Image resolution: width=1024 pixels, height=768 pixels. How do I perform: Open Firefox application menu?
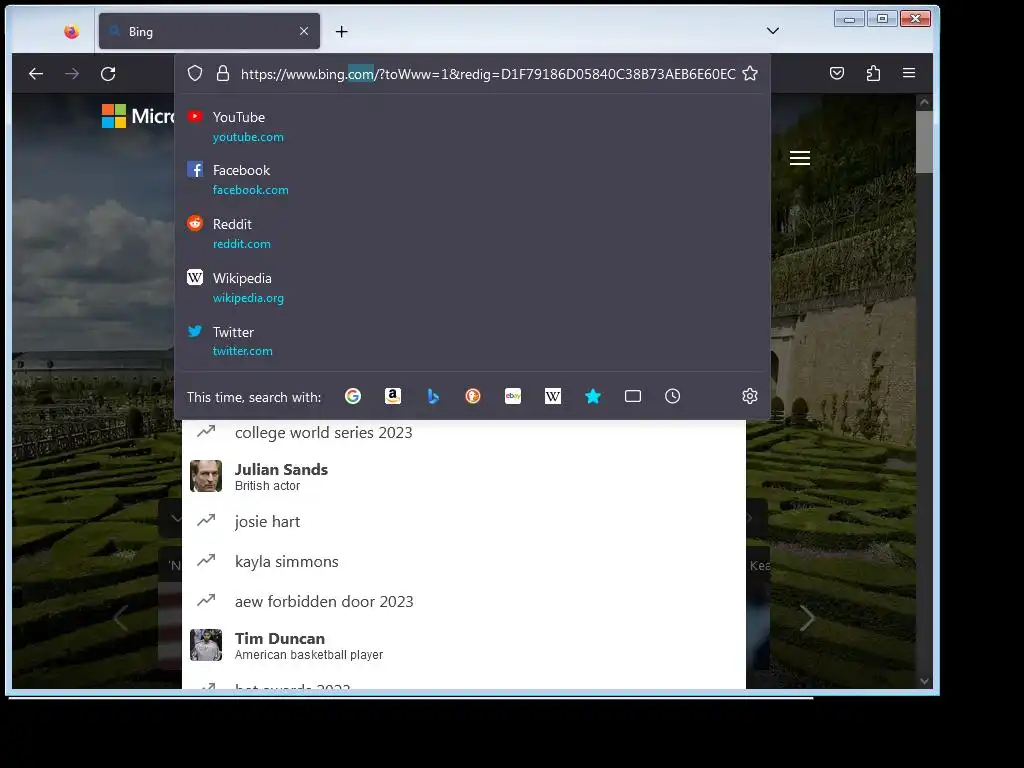tap(908, 73)
